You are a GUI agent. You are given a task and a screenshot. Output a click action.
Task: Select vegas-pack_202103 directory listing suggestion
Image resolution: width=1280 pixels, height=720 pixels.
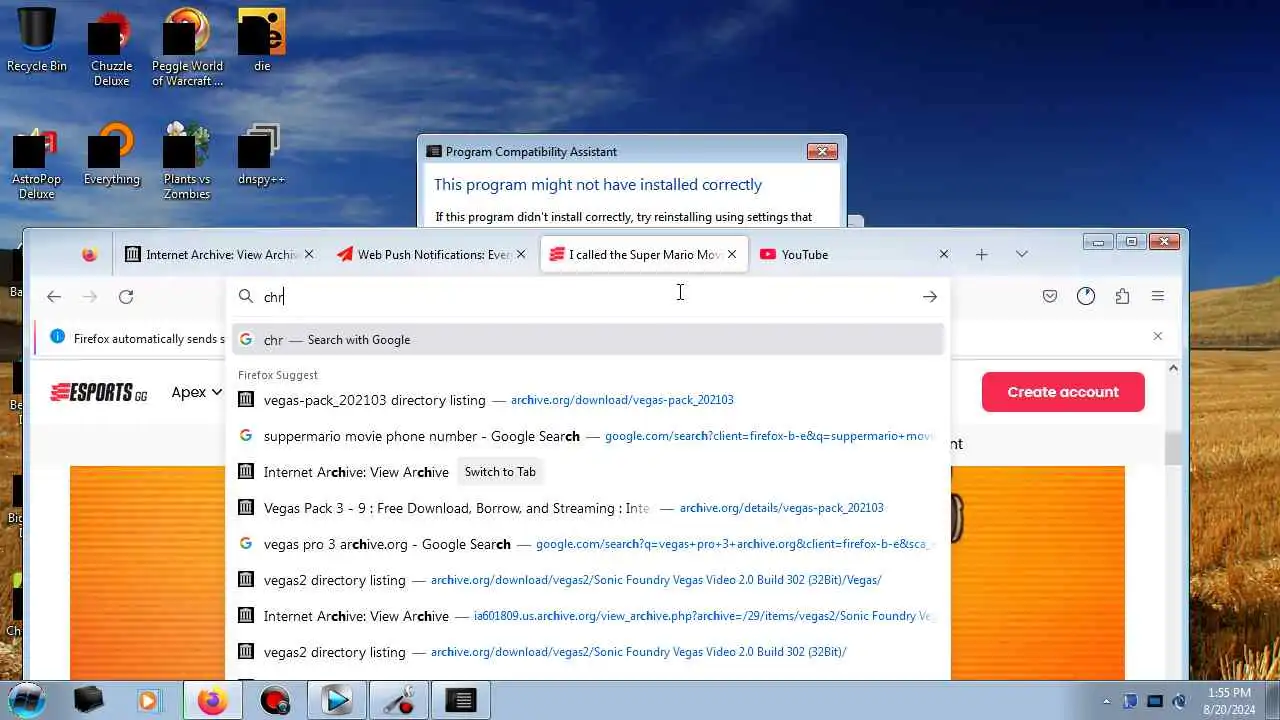[x=588, y=400]
